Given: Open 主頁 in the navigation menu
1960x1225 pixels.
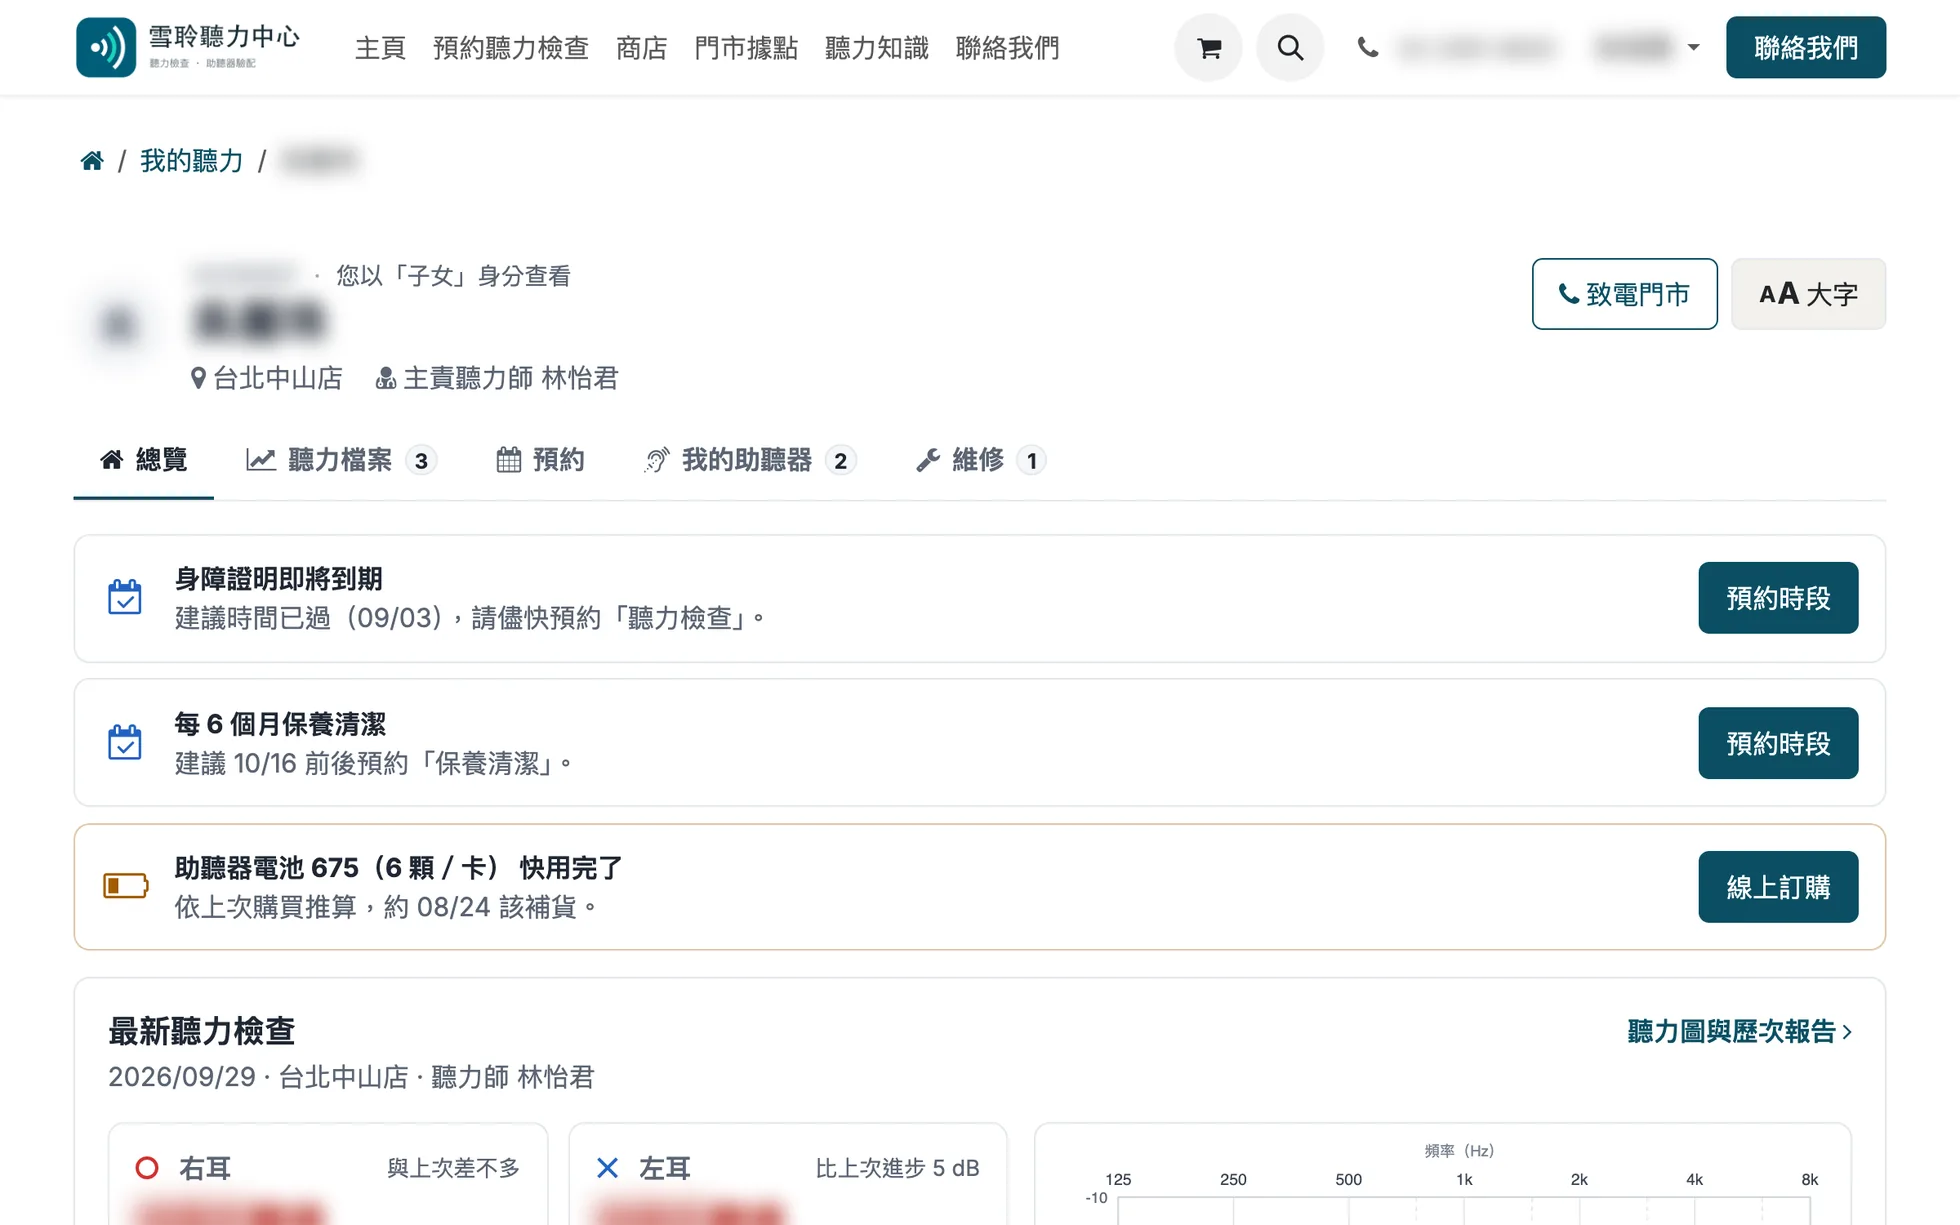Looking at the screenshot, I should [380, 47].
